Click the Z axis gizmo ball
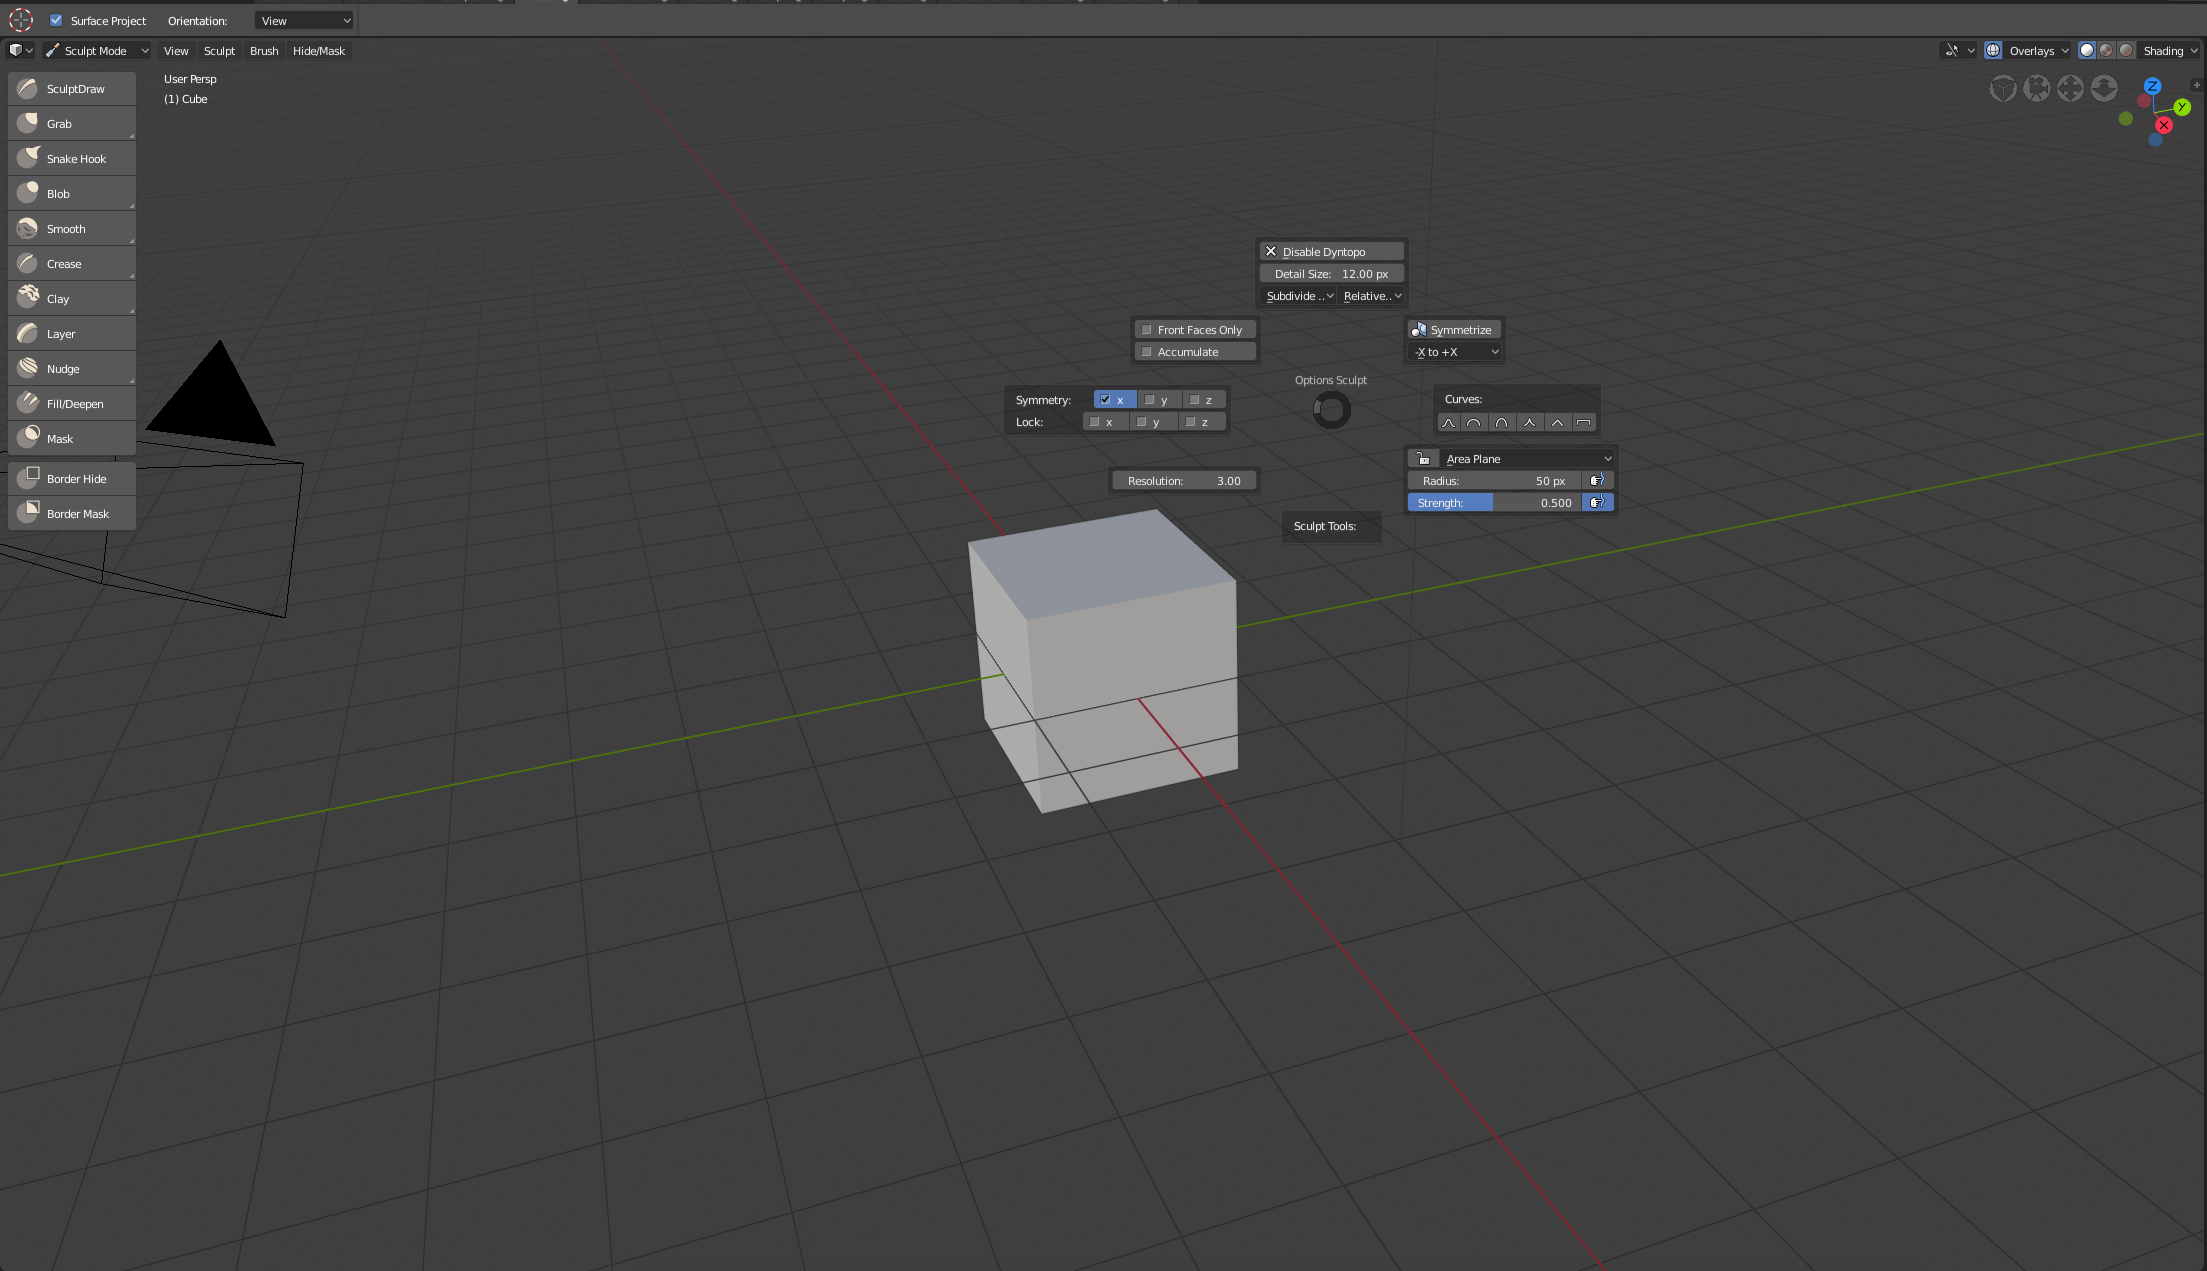The width and height of the screenshot is (2207, 1271). point(2153,86)
